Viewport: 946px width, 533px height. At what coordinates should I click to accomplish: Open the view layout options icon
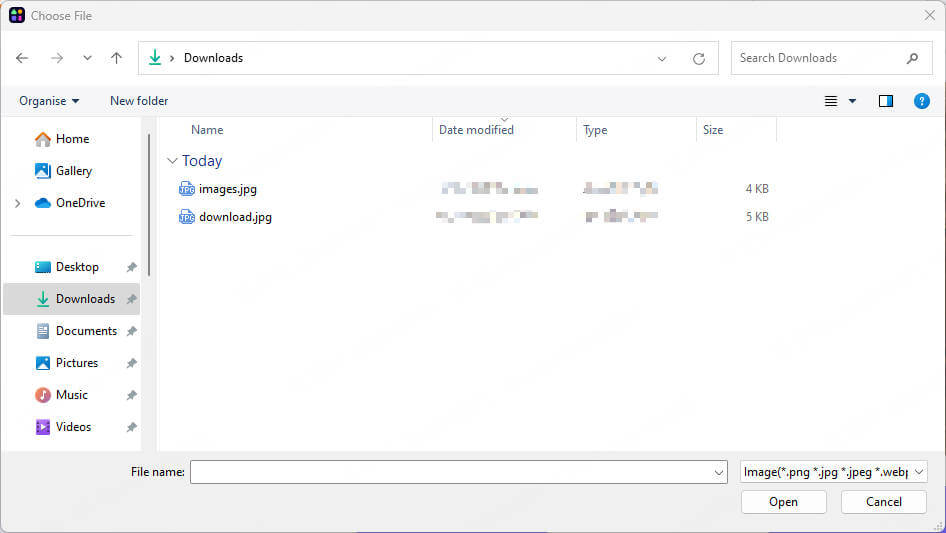pyautogui.click(x=831, y=101)
